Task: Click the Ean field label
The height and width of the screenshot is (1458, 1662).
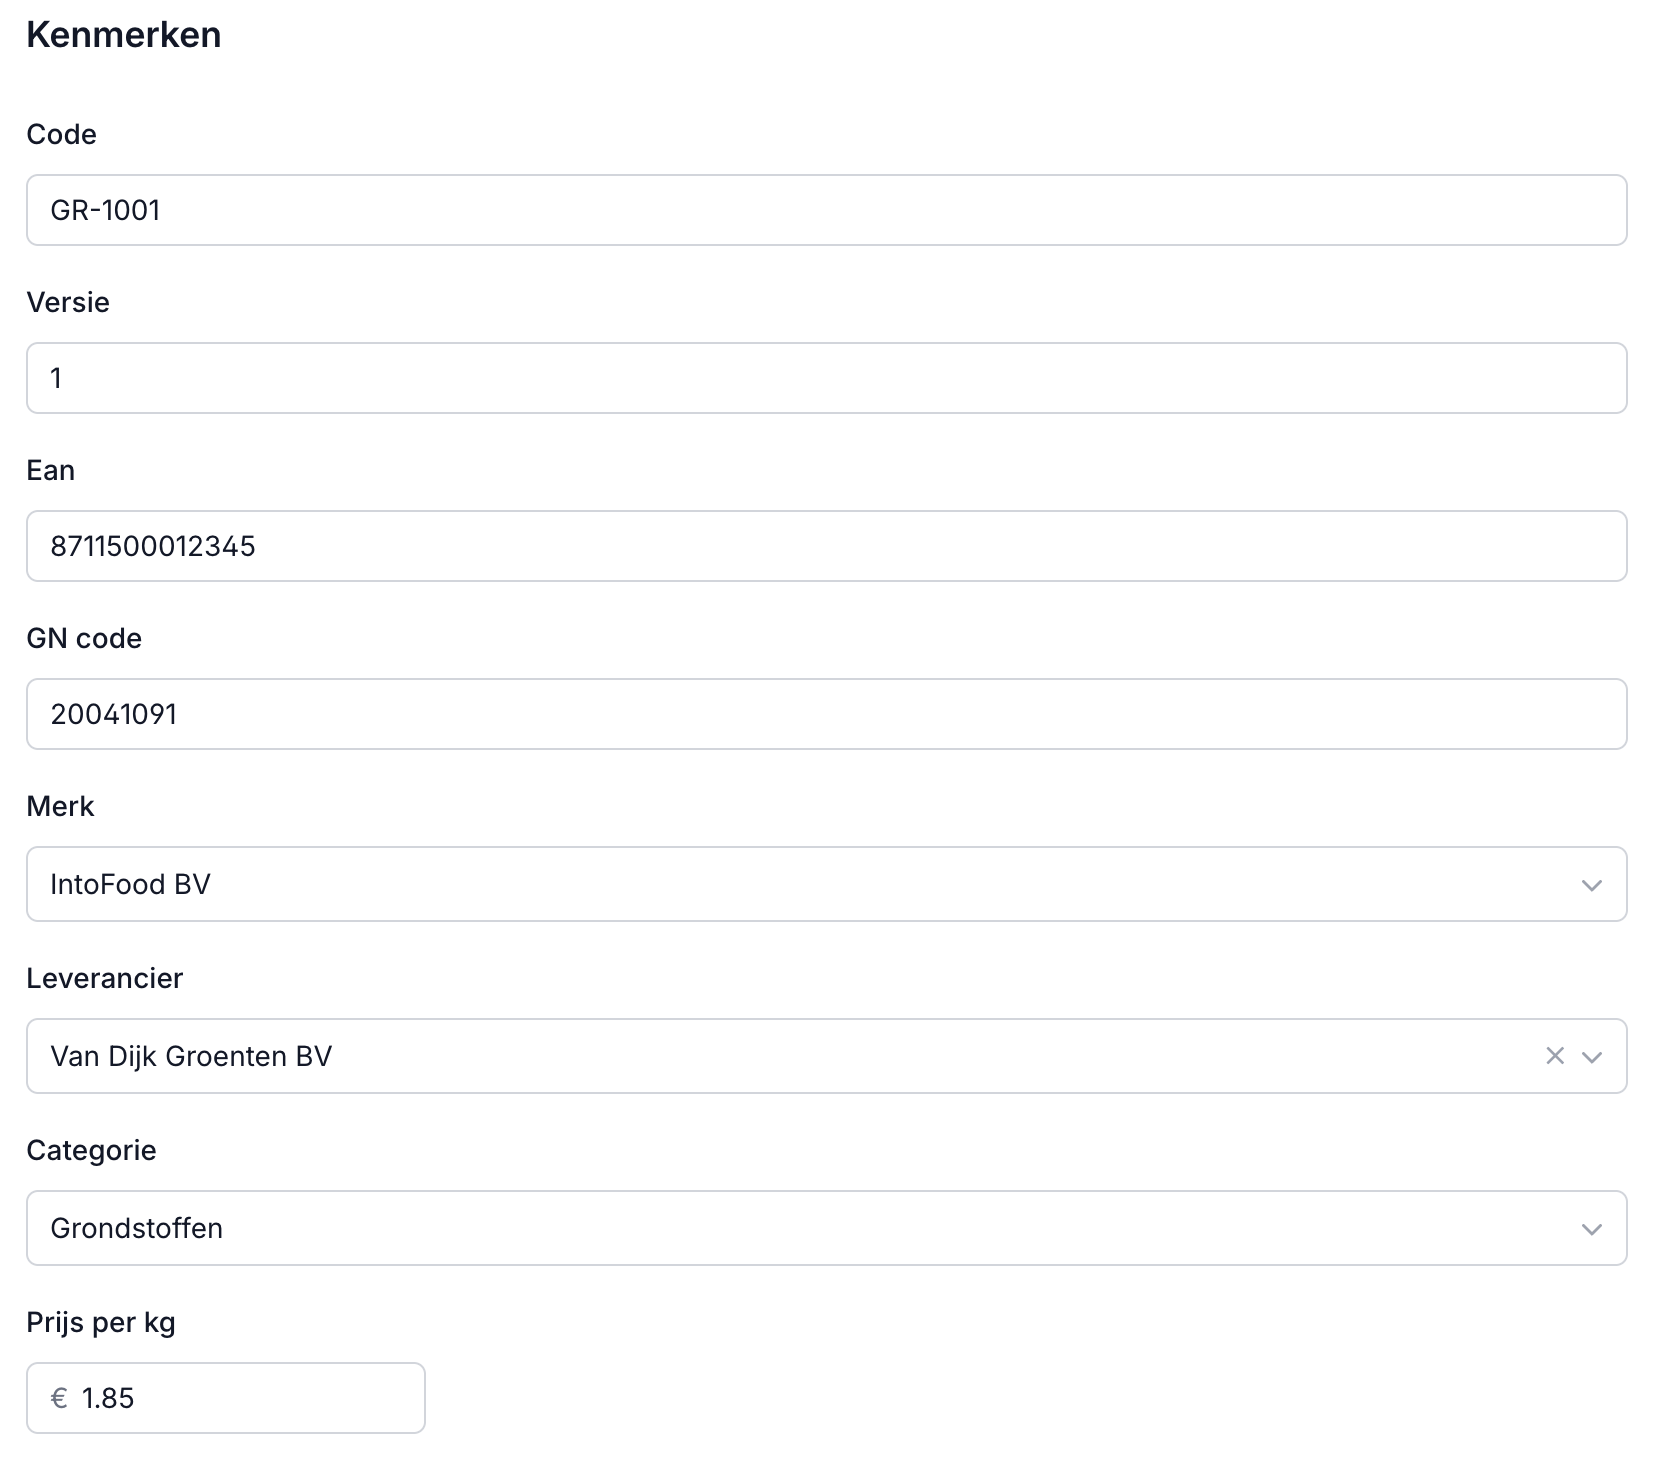Action: (50, 470)
